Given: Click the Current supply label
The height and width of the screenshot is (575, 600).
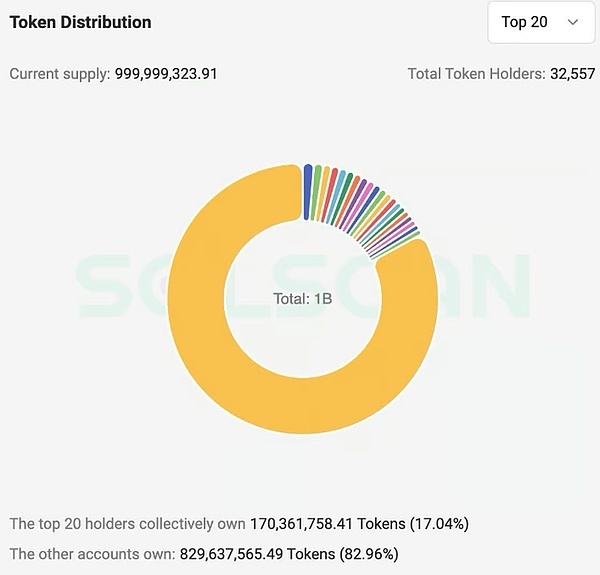Looking at the screenshot, I should click(58, 74).
